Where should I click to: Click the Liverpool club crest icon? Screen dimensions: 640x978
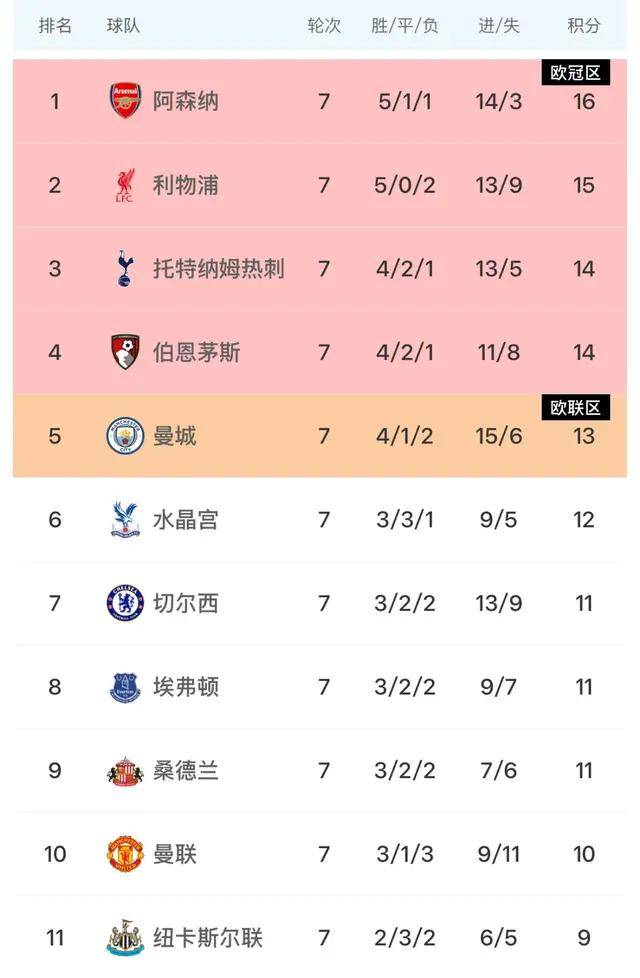pyautogui.click(x=125, y=185)
